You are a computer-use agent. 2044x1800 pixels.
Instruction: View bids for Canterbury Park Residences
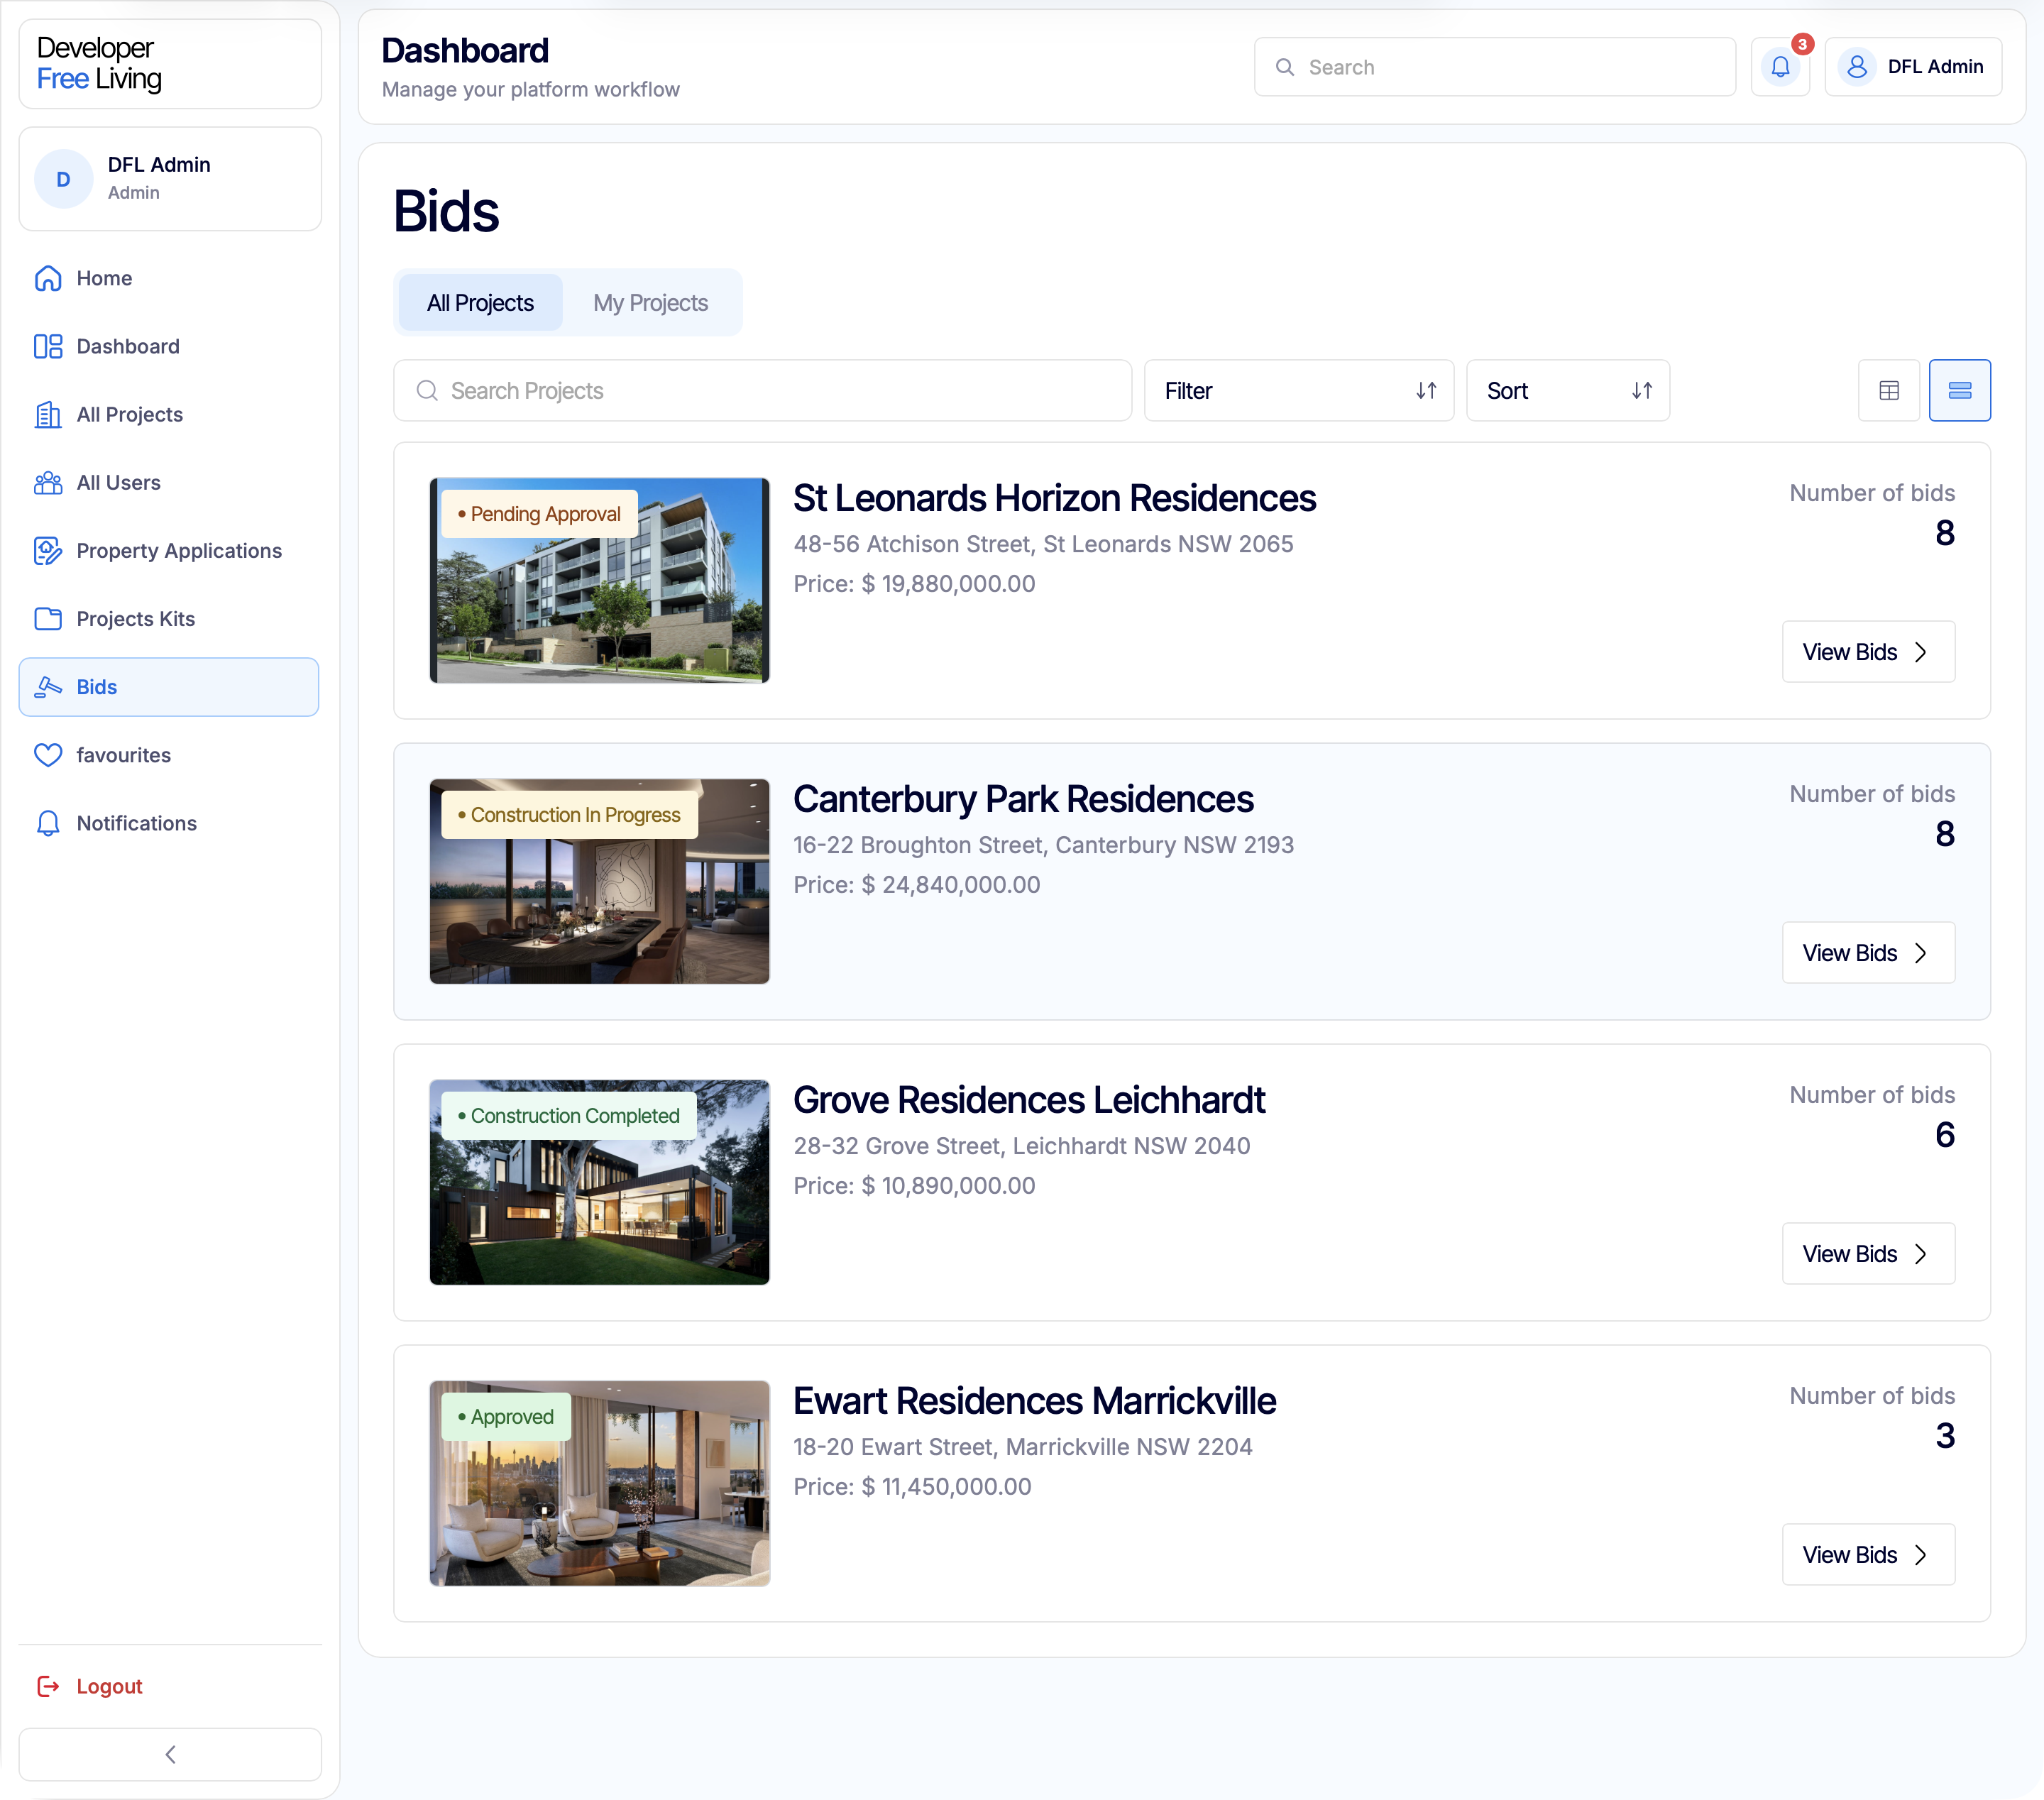[x=1867, y=953]
